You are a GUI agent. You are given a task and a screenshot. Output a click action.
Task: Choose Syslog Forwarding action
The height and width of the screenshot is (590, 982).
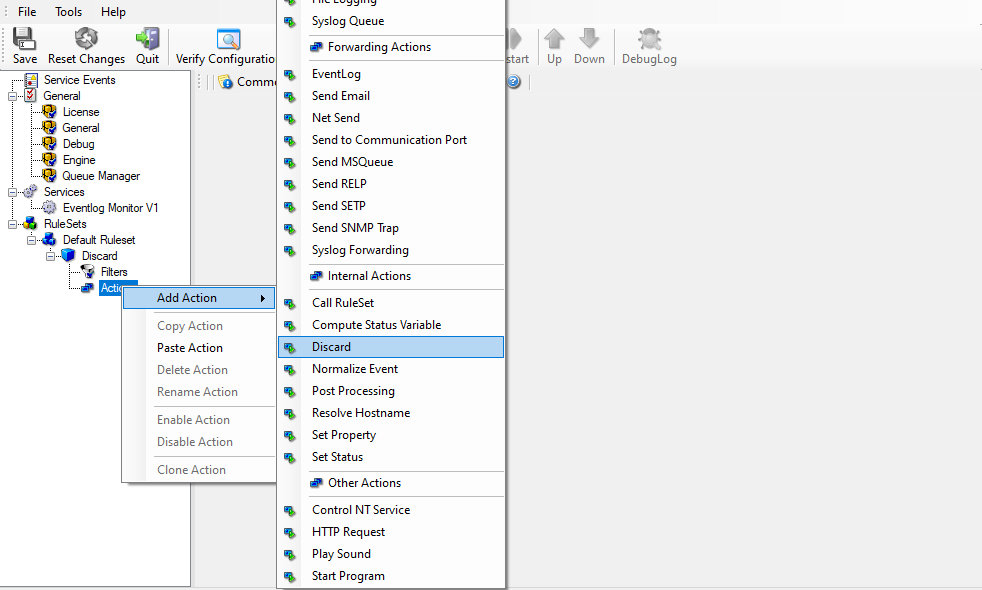360,250
